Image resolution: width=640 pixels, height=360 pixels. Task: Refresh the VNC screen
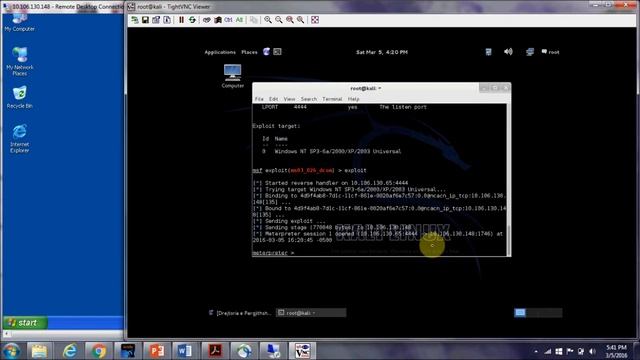tap(192, 20)
